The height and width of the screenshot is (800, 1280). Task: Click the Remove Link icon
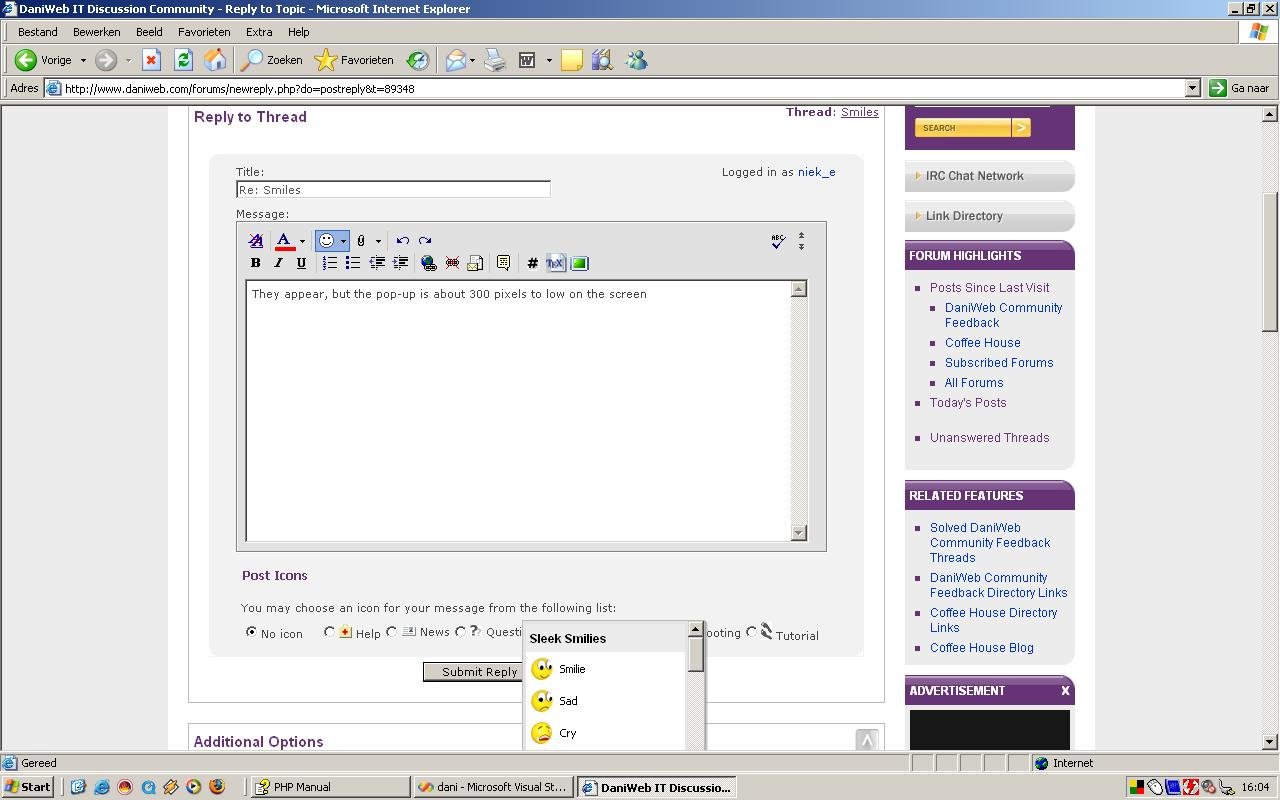452,263
